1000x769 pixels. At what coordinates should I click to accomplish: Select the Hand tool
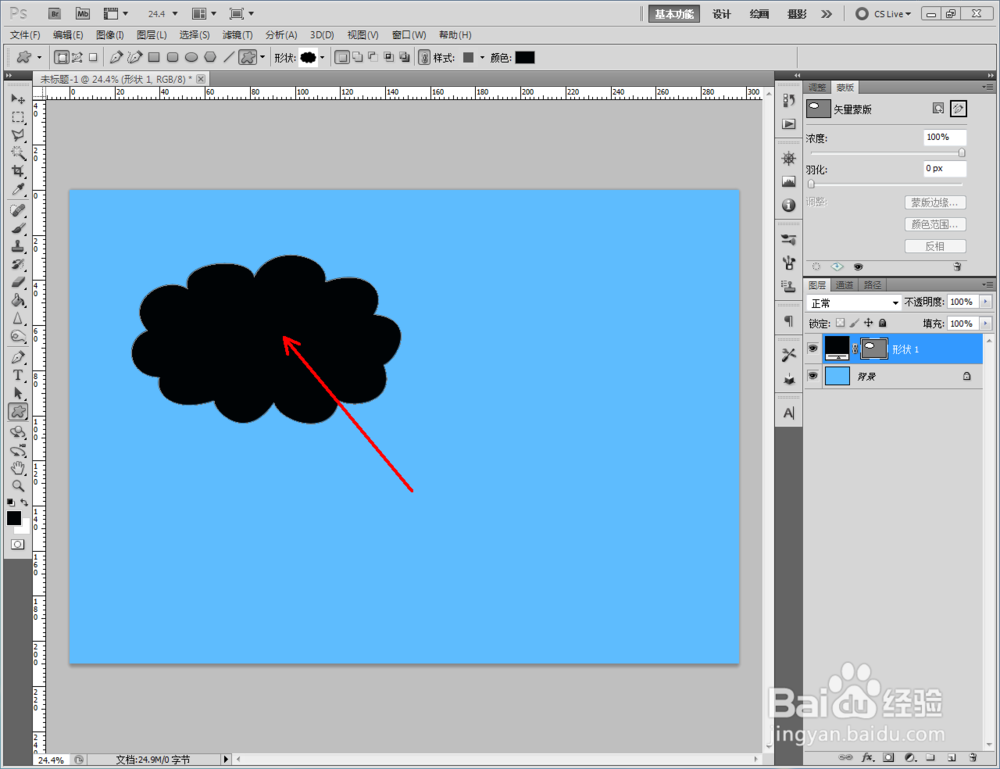[x=18, y=469]
